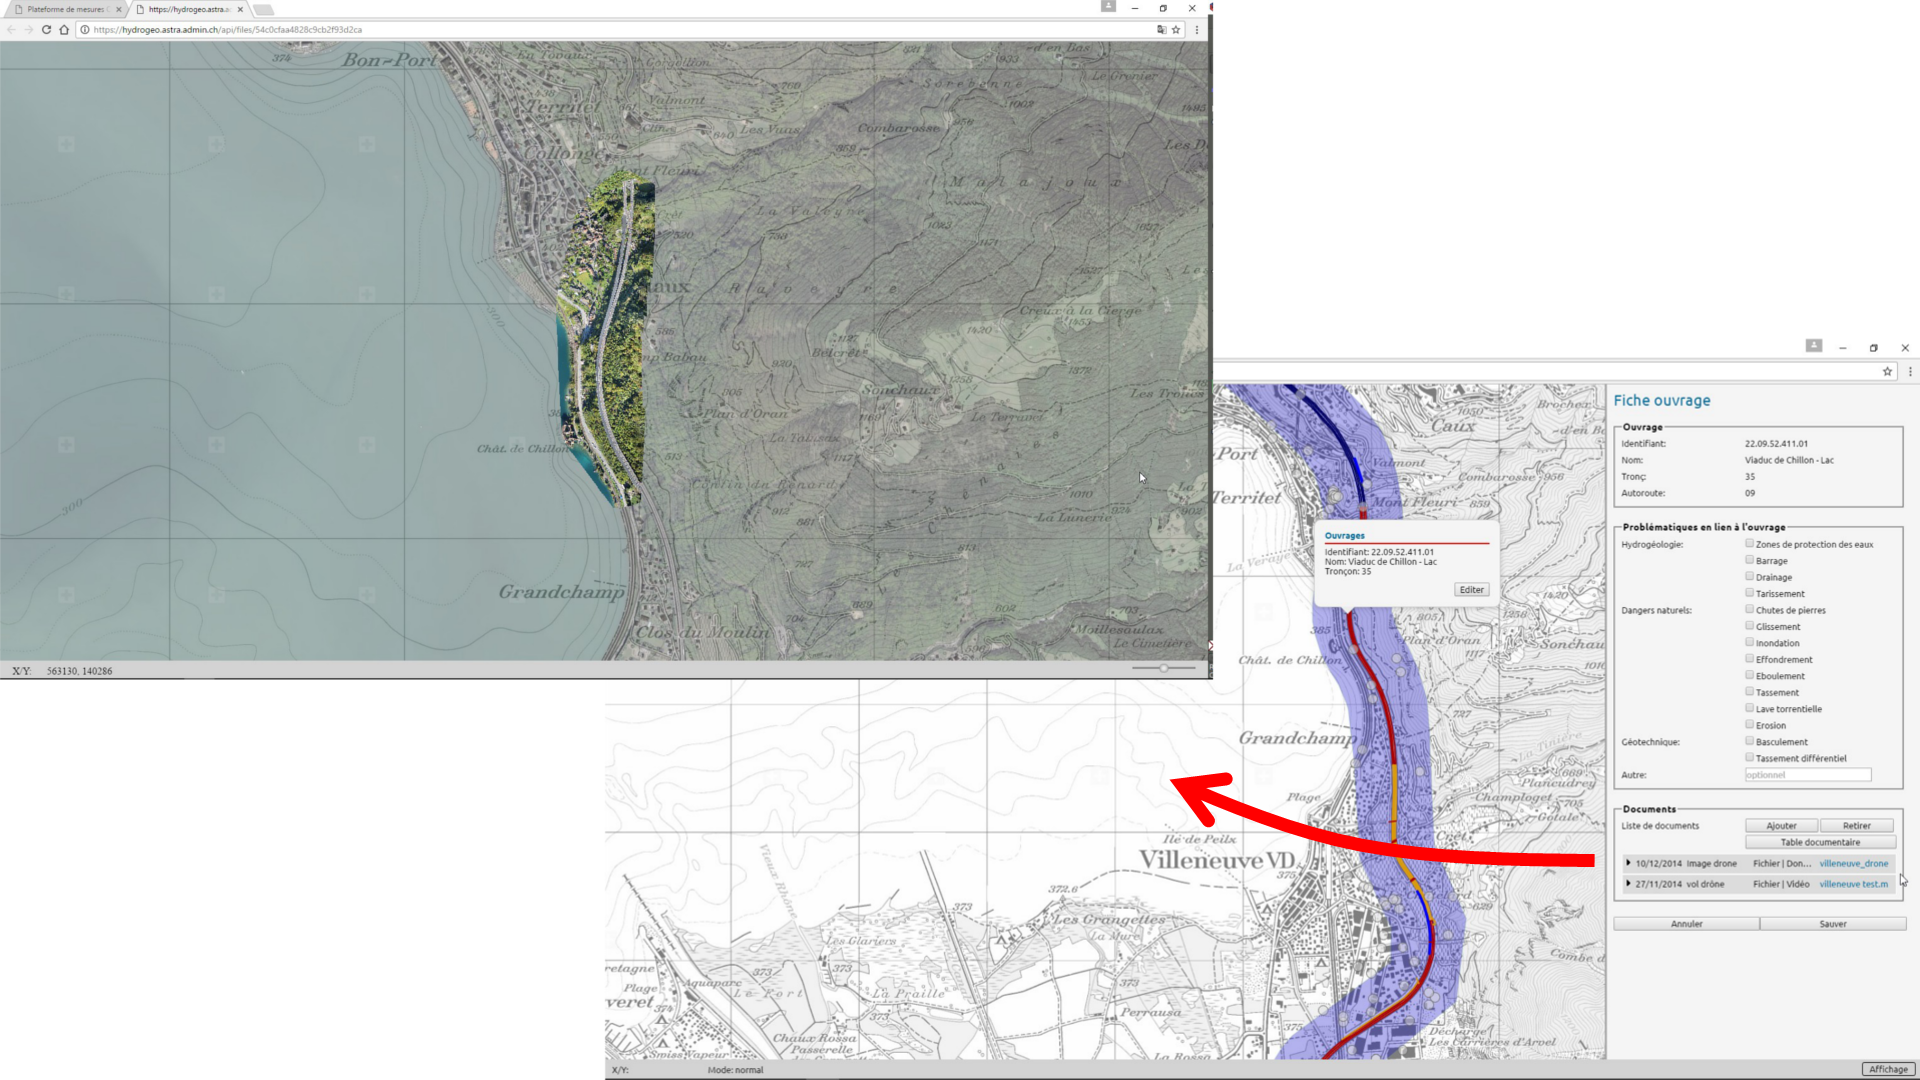Image resolution: width=1920 pixels, height=1080 pixels.
Task: Select the Fiche ouvrage heading
Action: tap(1662, 400)
